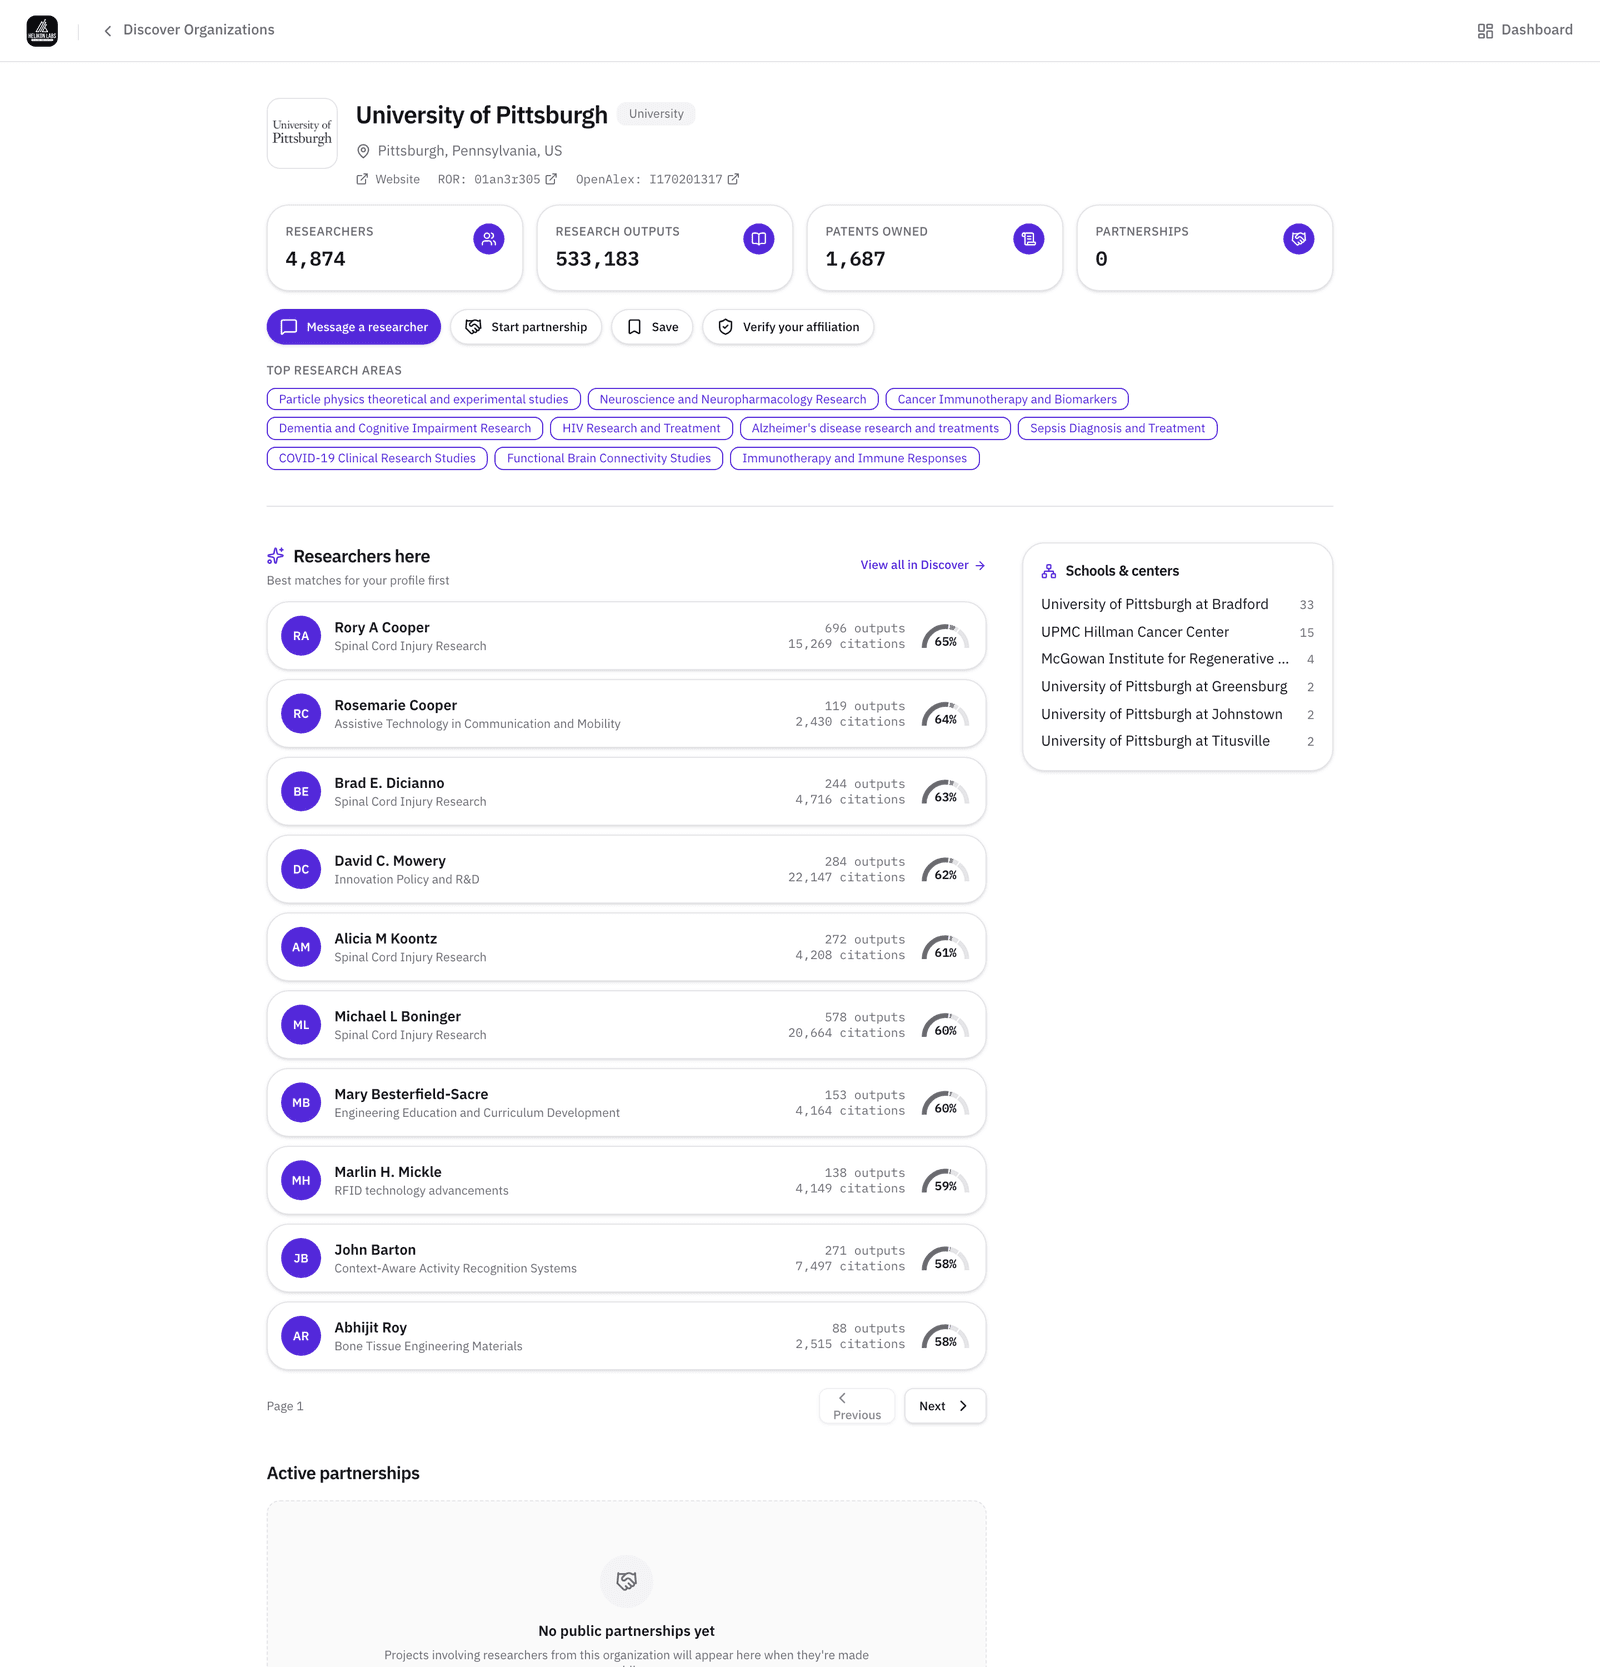
Task: Click the RC avatar icon
Action: click(301, 714)
